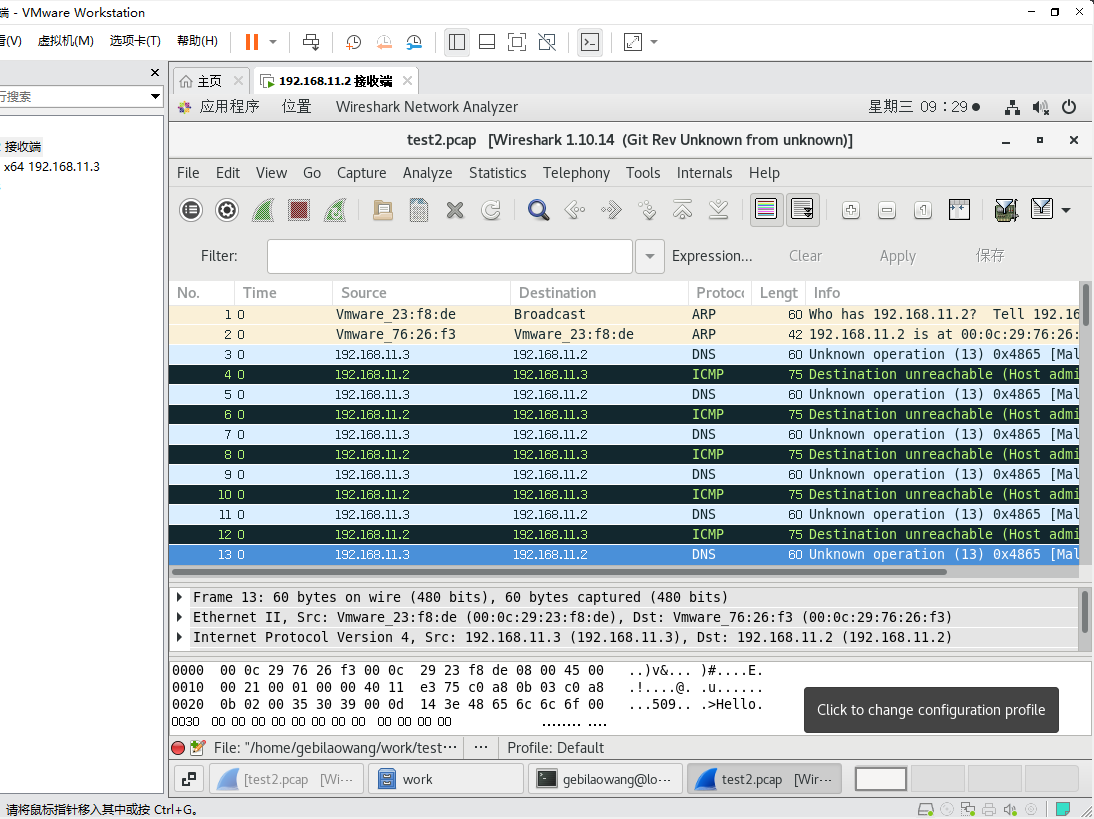
Task: Click the guest power icon
Action: 1069,107
